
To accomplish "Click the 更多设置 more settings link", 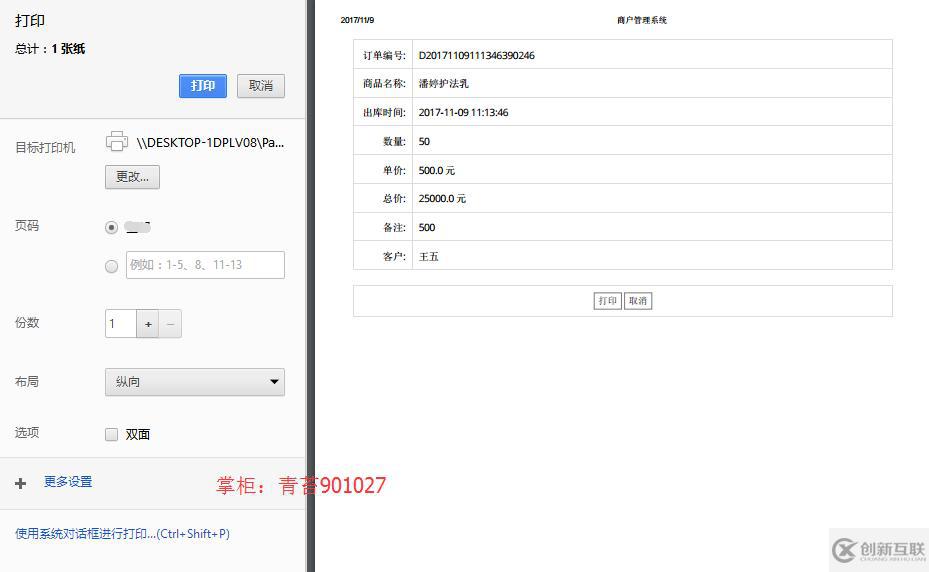I will (68, 481).
